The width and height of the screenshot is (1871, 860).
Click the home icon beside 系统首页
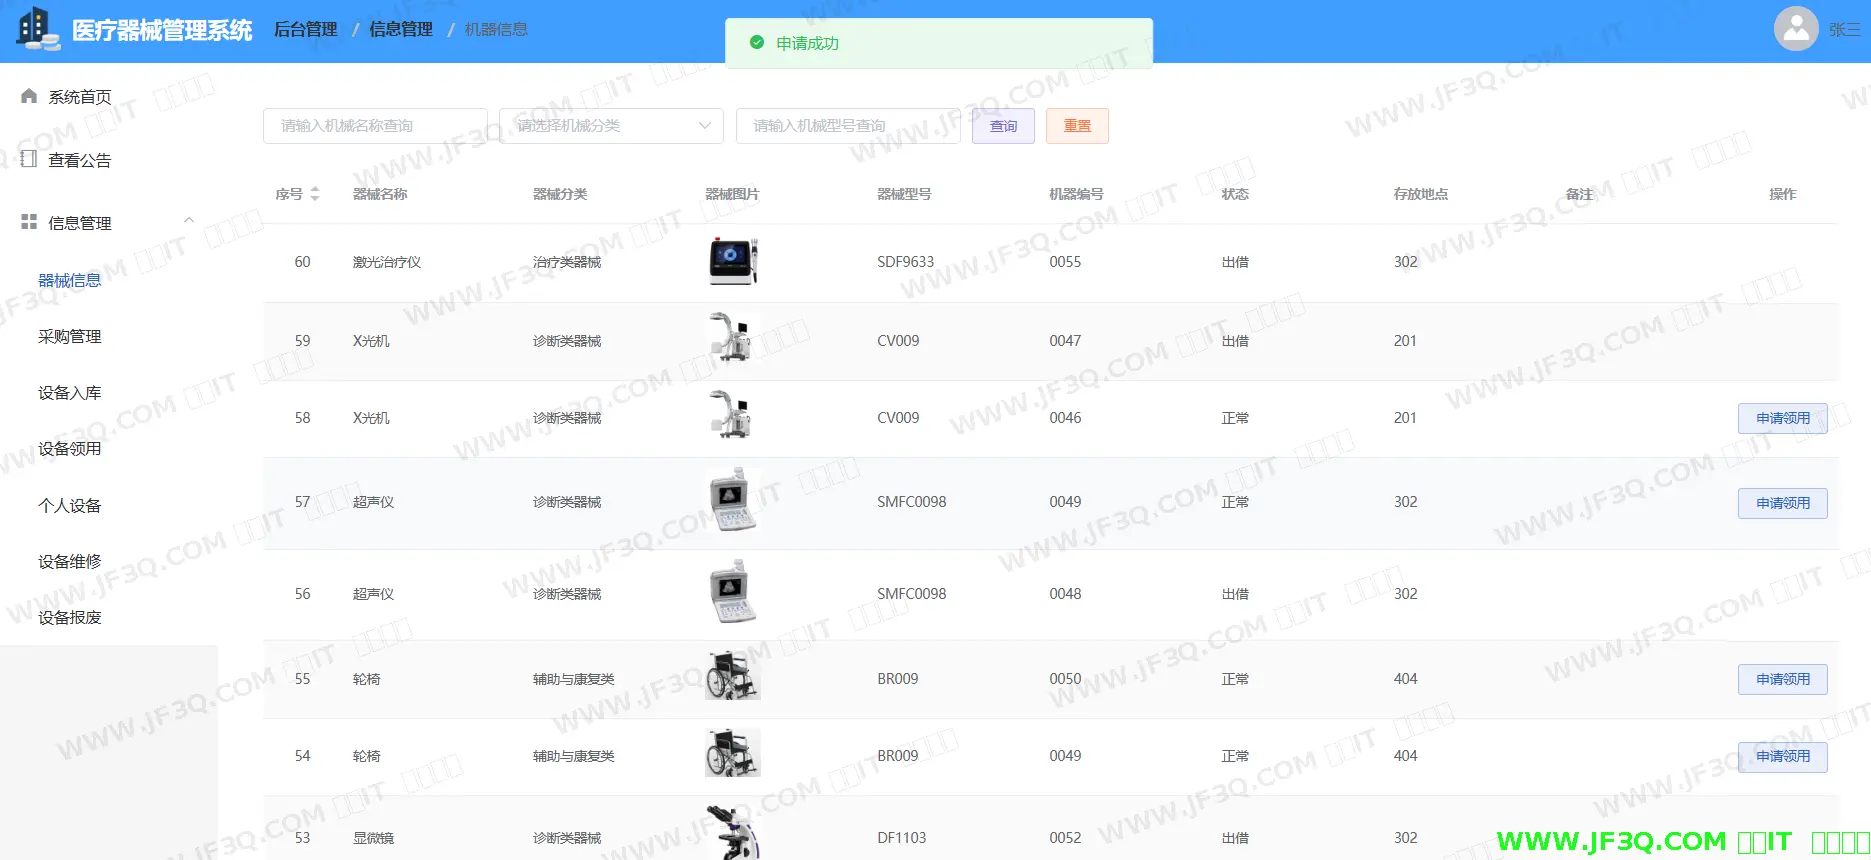tap(29, 96)
